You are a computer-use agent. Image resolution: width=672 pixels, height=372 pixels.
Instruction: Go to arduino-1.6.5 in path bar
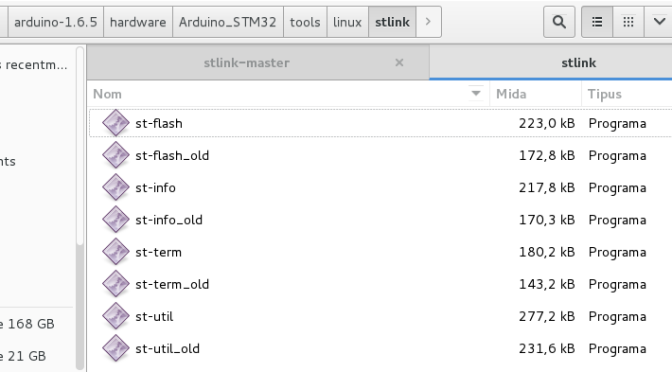tap(56, 22)
